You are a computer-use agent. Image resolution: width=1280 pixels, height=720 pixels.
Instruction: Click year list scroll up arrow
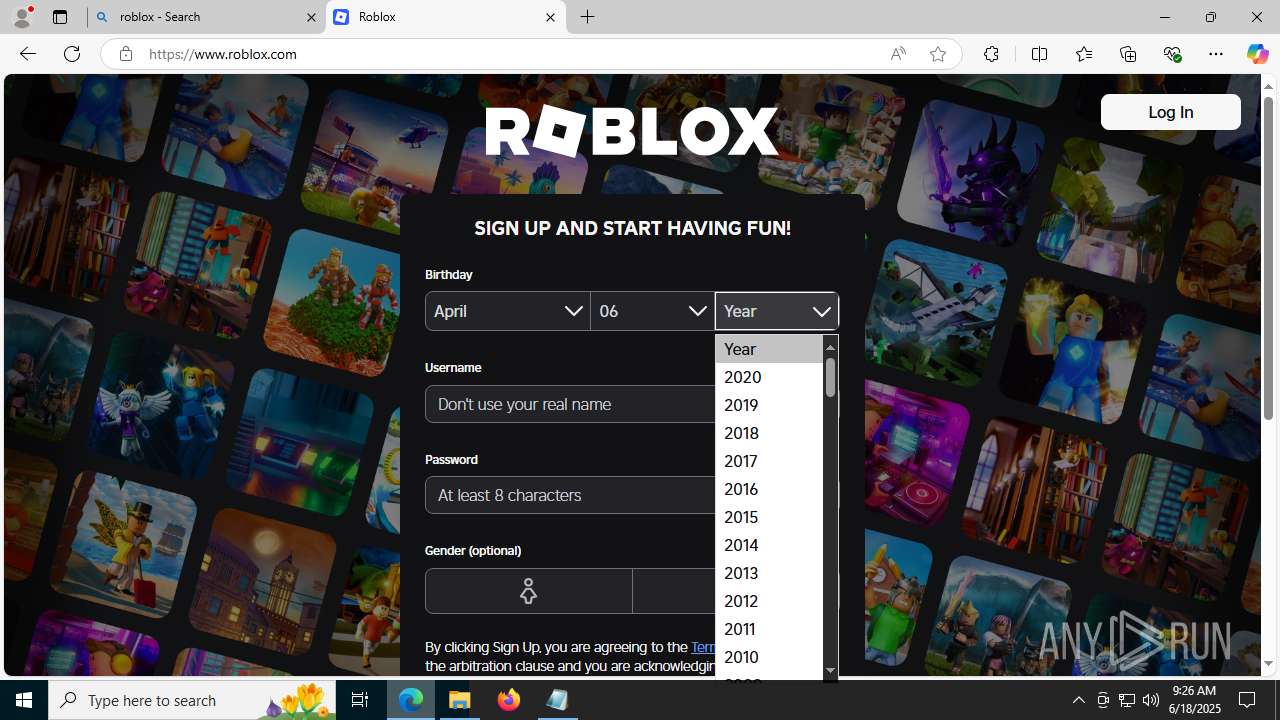click(x=830, y=346)
